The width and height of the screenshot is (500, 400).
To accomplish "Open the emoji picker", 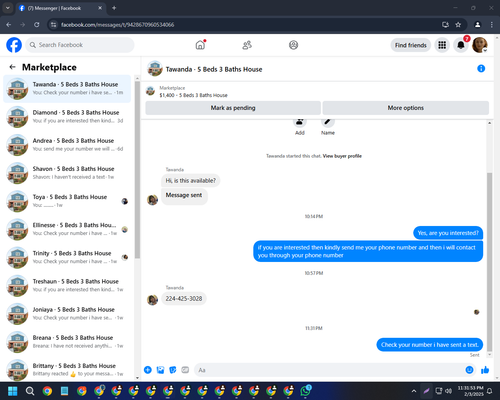I will pos(469,370).
